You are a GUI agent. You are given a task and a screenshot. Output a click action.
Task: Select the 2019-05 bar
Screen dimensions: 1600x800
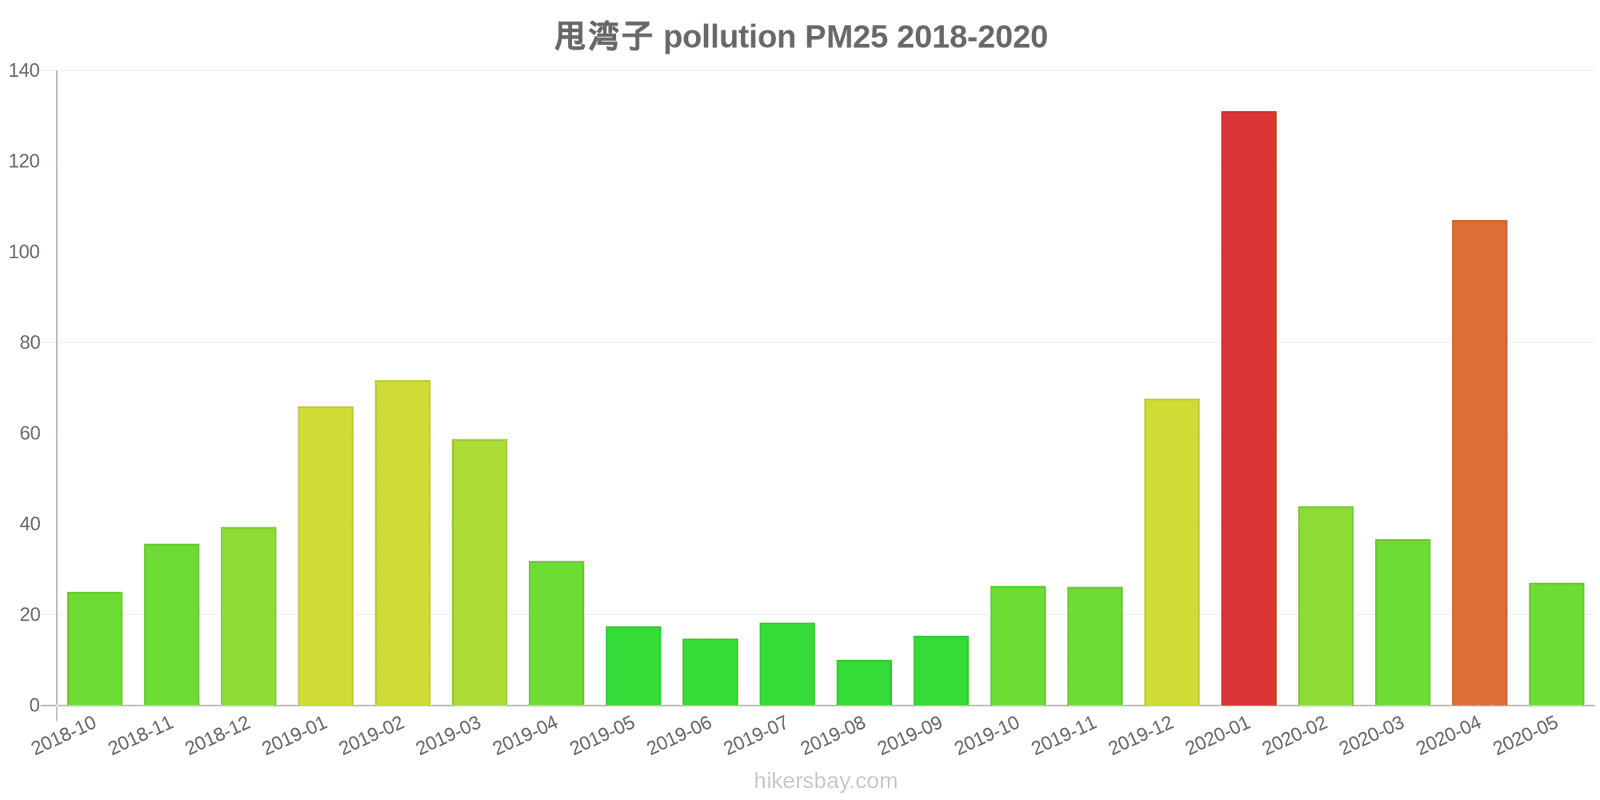[633, 666]
